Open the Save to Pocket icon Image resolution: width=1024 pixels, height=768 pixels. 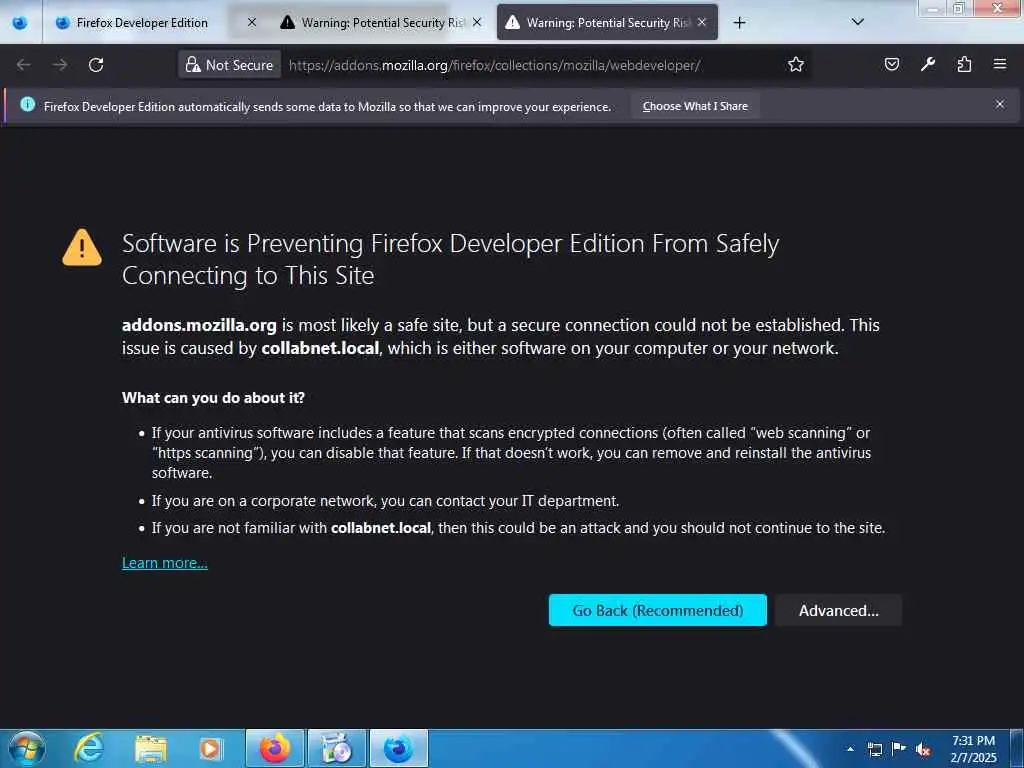[x=891, y=64]
